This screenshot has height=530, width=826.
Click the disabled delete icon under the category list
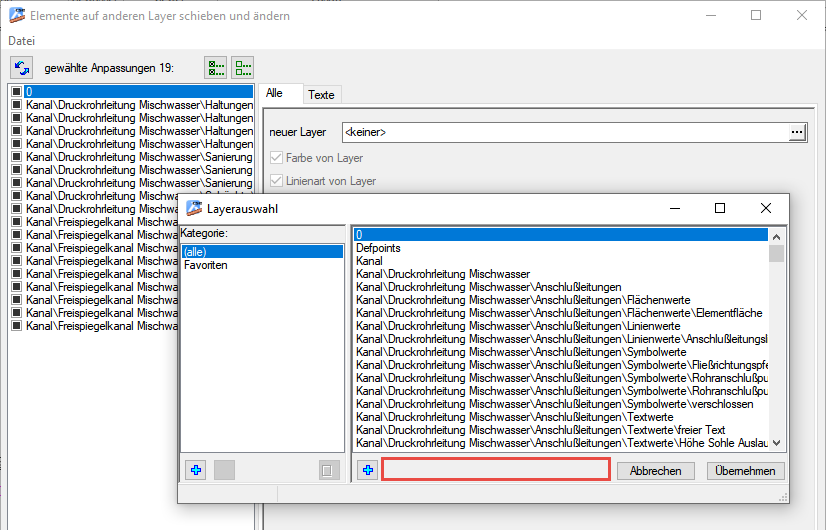[329, 471]
